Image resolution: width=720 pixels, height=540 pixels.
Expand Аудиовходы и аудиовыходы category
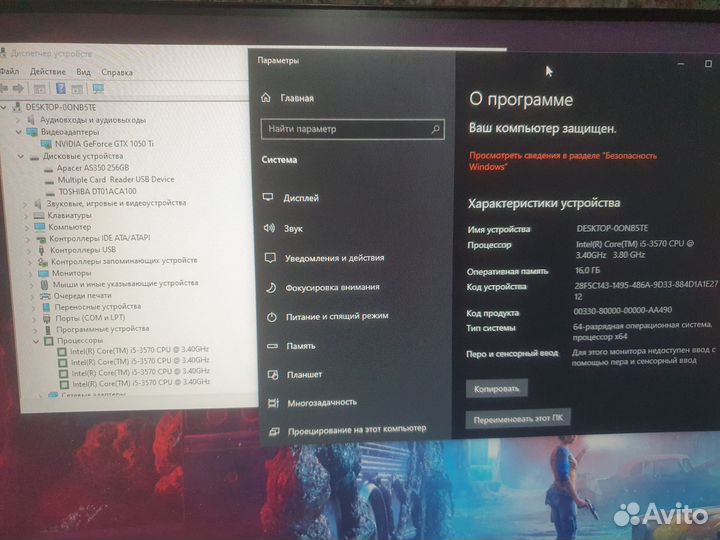18,119
